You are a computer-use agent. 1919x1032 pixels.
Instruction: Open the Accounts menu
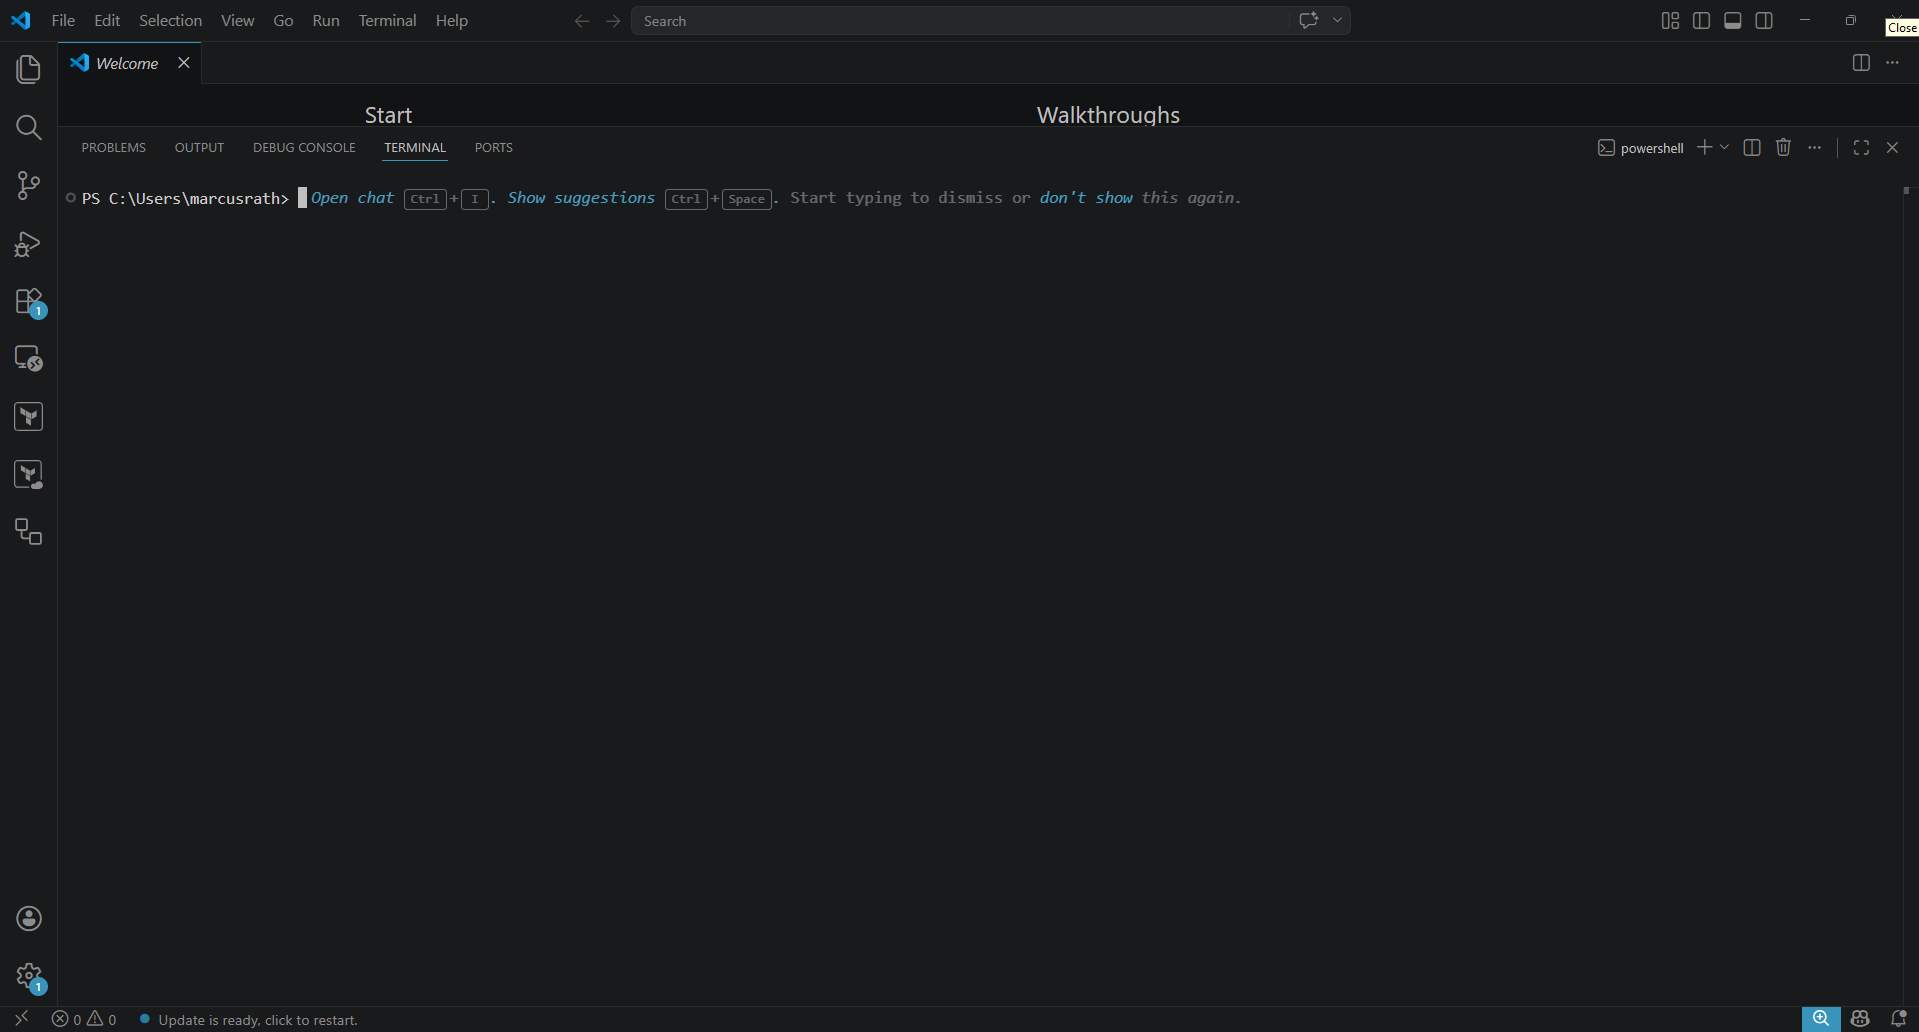(x=29, y=918)
